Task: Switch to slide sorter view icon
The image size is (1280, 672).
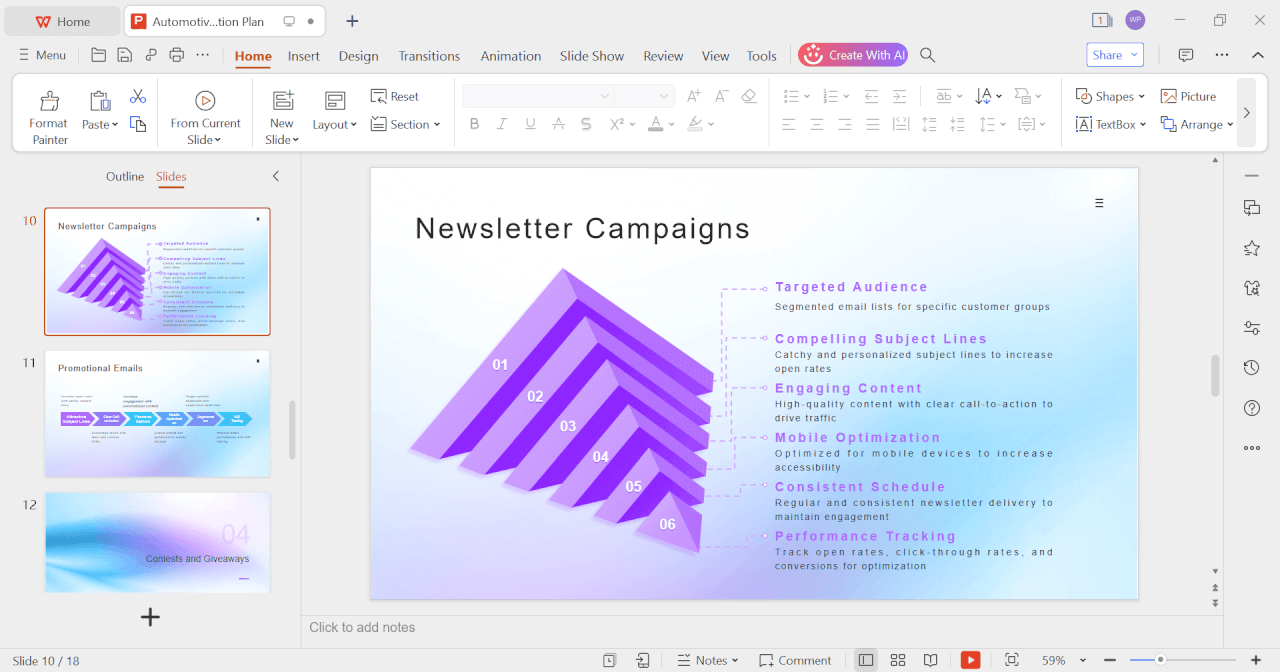Action: point(898,660)
